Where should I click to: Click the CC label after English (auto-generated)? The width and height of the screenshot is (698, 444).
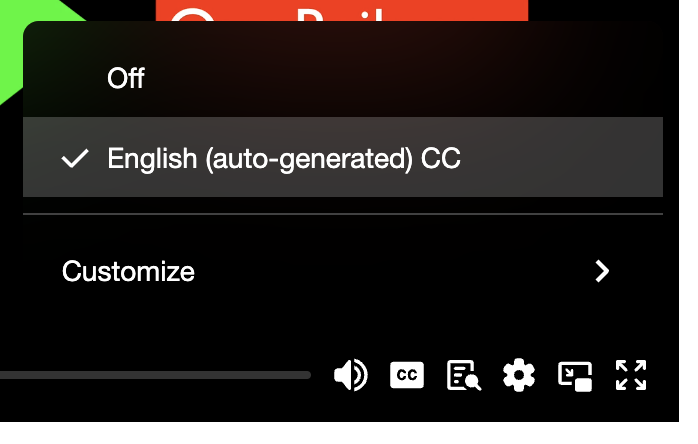pyautogui.click(x=441, y=158)
